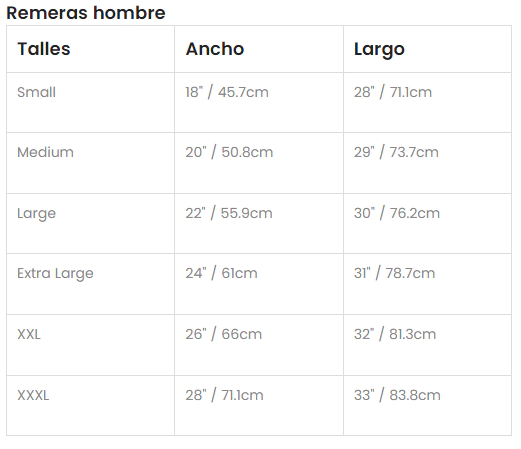Image resolution: width=521 pixels, height=449 pixels.
Task: Select the Ancho column header
Action: click(x=215, y=49)
